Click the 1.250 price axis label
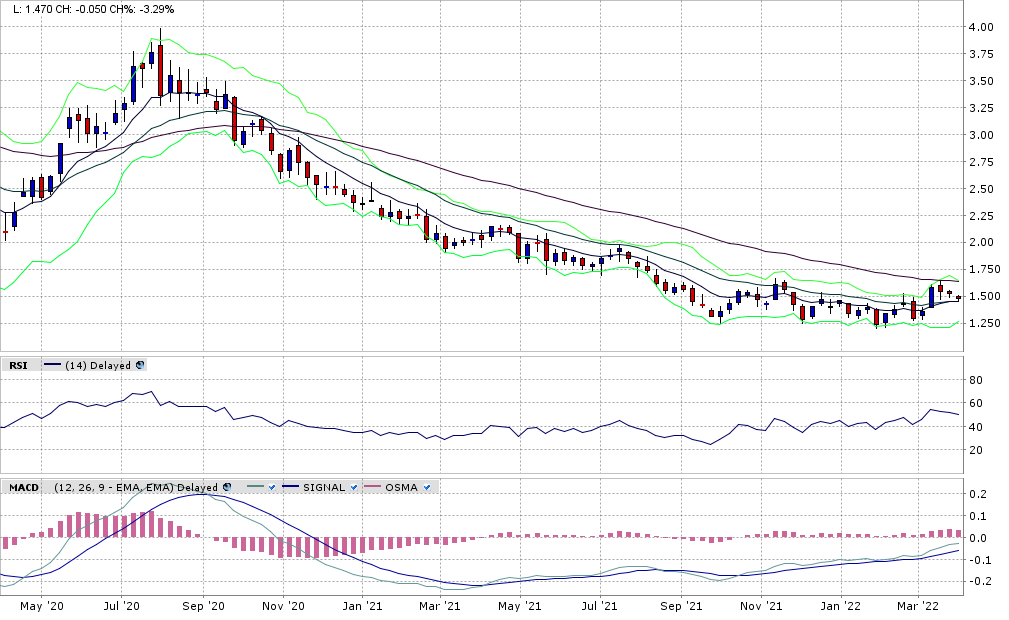1009x620 pixels. click(x=983, y=323)
